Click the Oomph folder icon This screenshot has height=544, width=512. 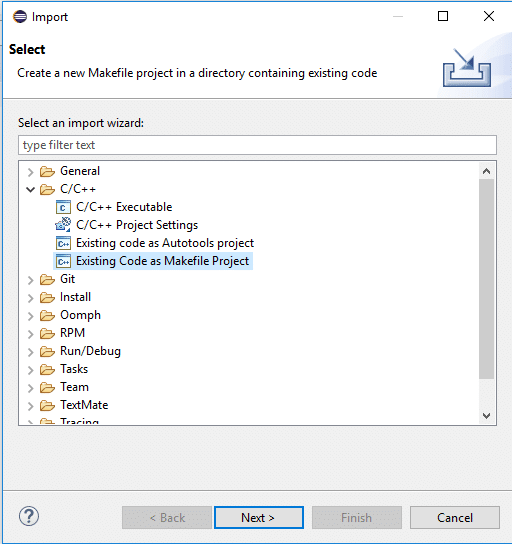tap(47, 315)
